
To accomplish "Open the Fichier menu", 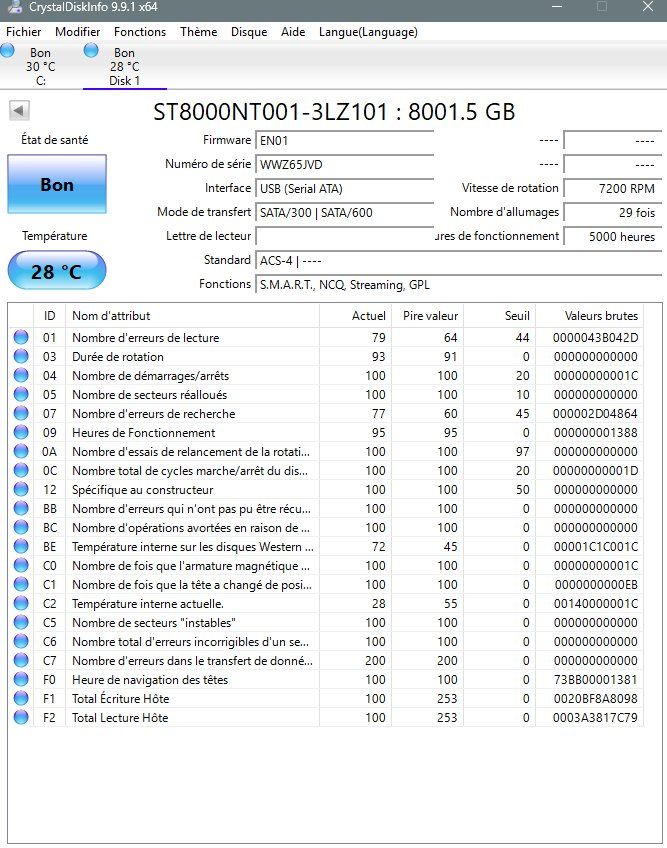I will pos(23,32).
